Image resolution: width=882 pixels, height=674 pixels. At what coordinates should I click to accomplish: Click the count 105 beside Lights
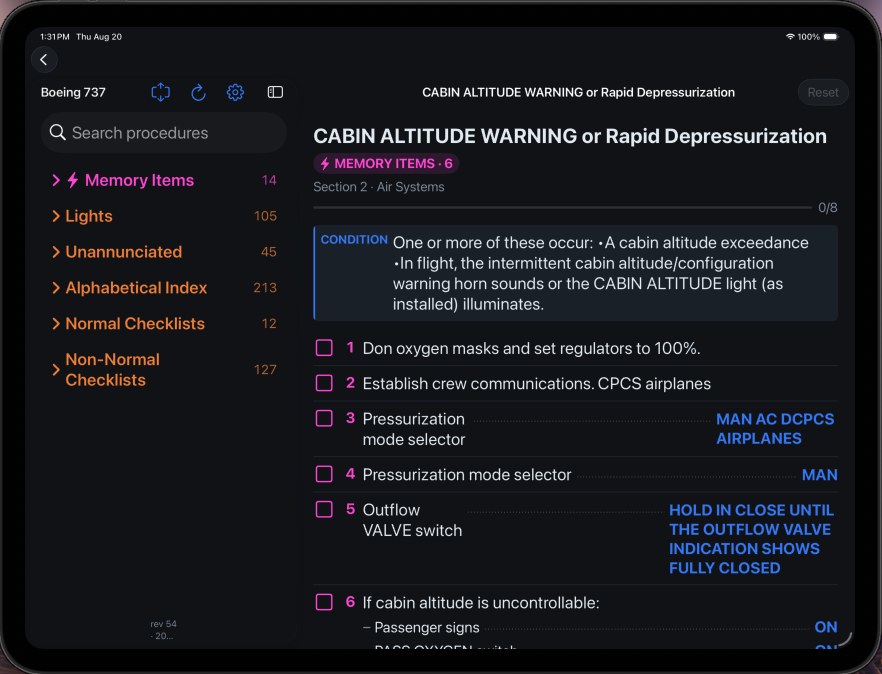(265, 216)
